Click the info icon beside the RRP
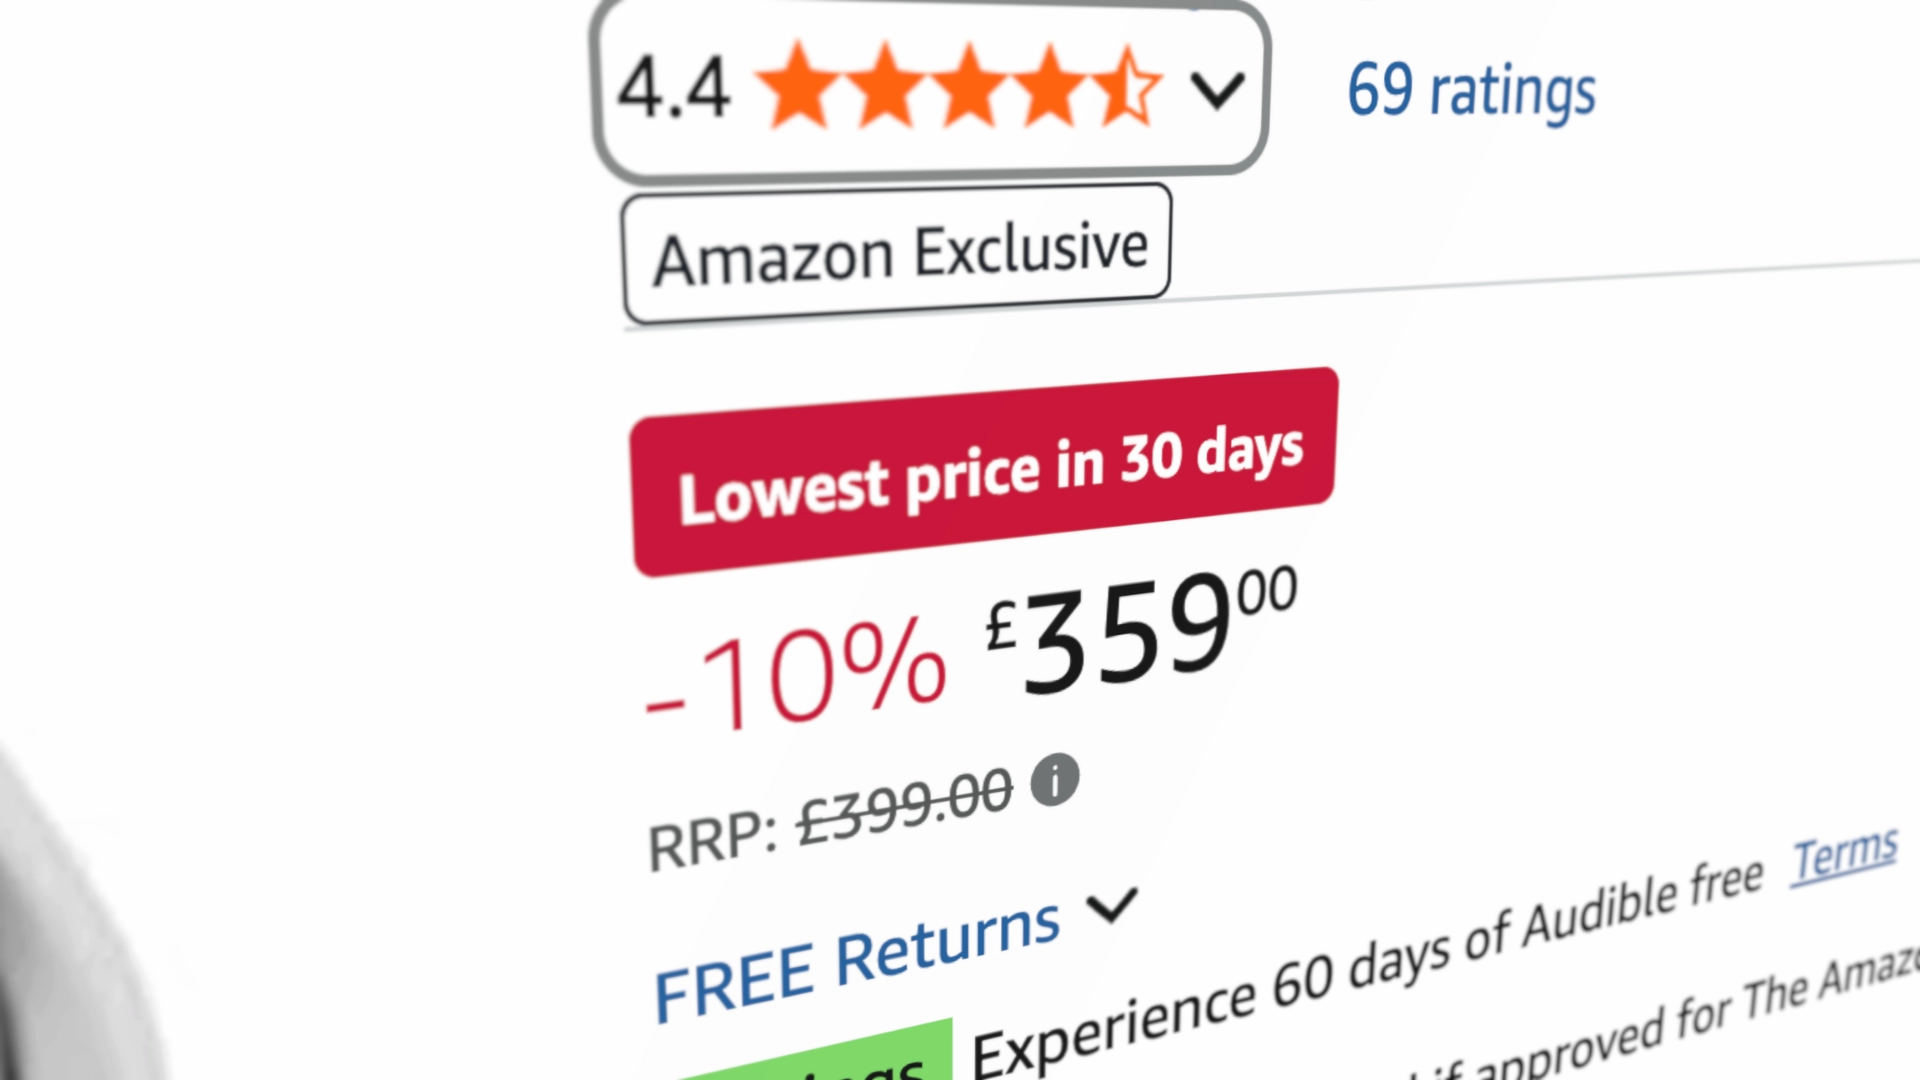 [x=1055, y=779]
